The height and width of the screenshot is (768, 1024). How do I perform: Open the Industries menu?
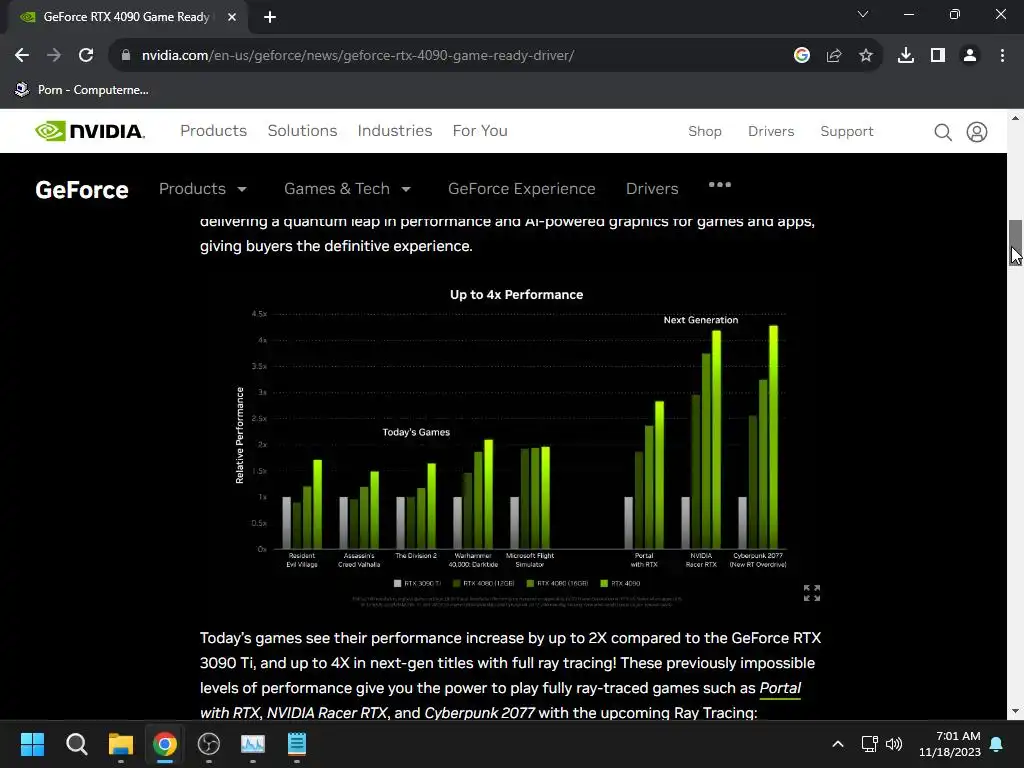[395, 131]
